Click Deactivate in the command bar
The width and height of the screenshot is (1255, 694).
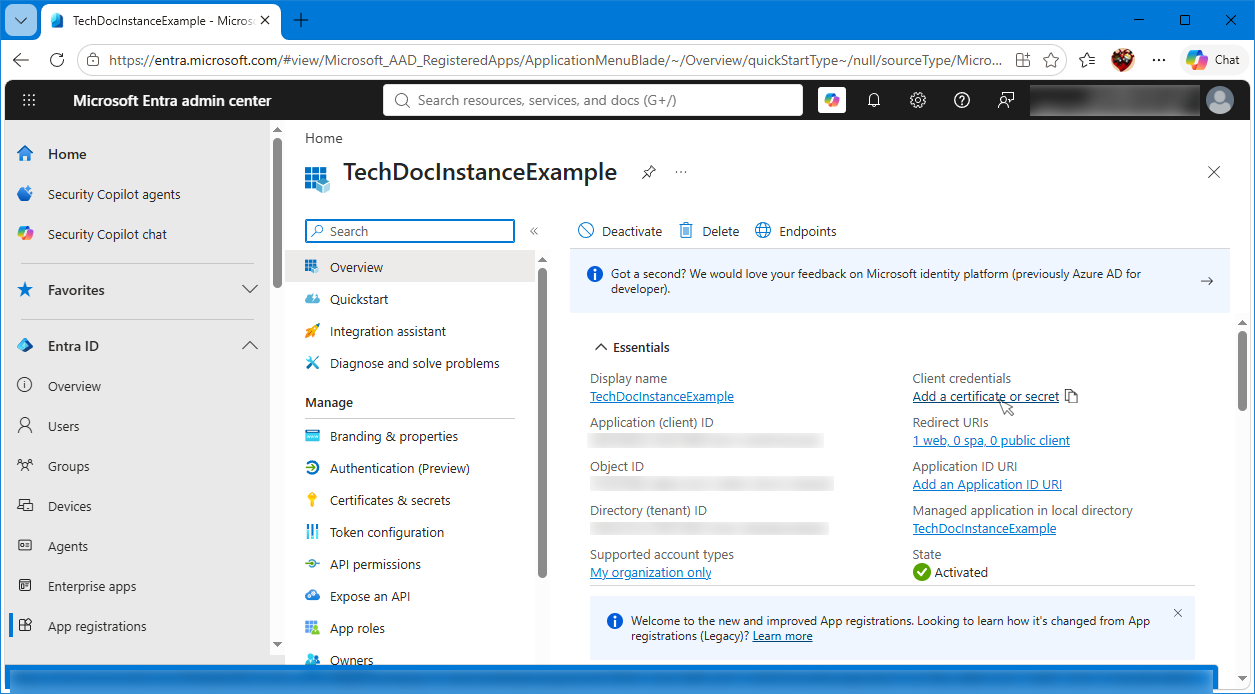pyautogui.click(x=620, y=231)
